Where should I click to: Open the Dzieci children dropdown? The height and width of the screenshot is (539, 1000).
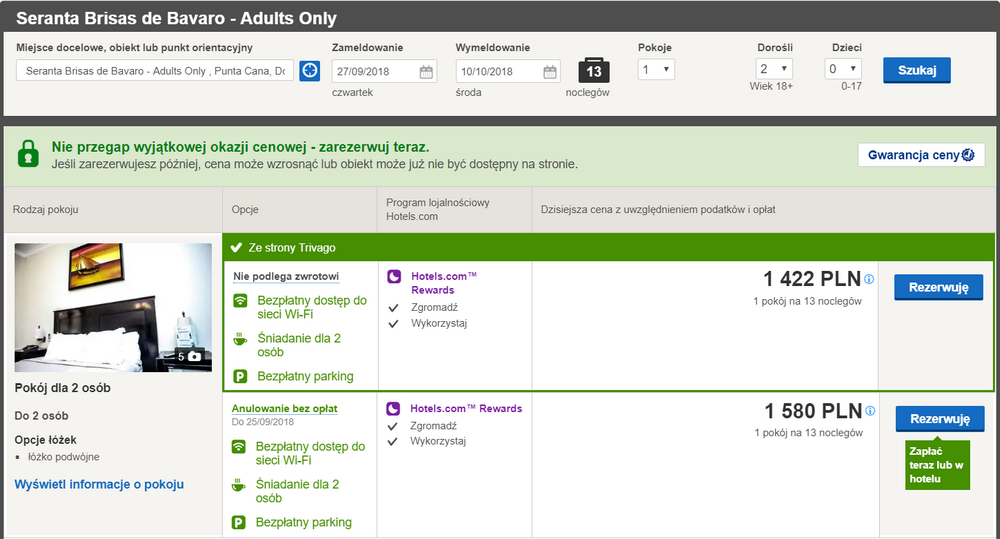843,69
